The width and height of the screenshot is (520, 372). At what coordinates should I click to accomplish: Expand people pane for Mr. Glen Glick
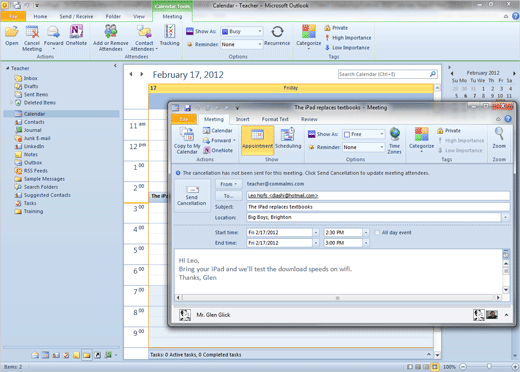click(x=506, y=315)
